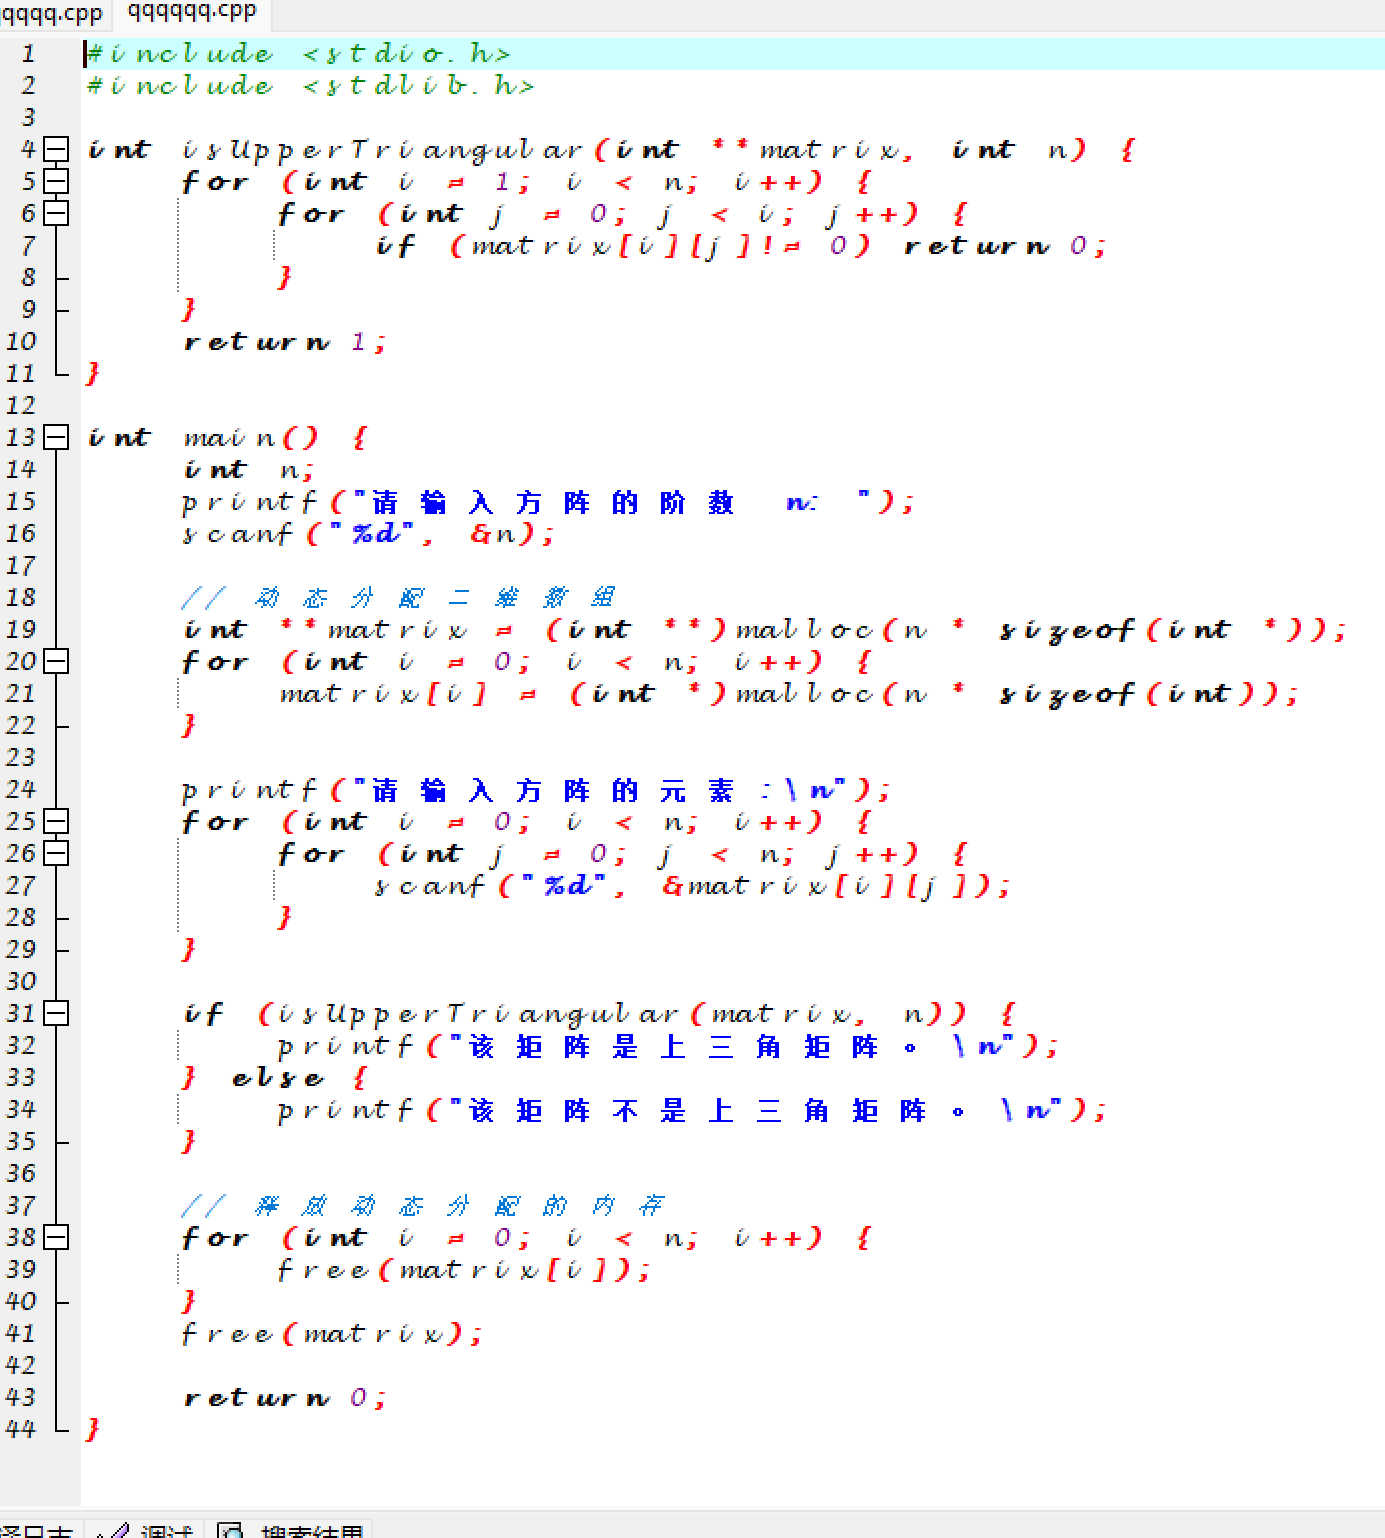
Task: Click the printf '请输入方阵的阶数 n:' line
Action: coord(548,502)
